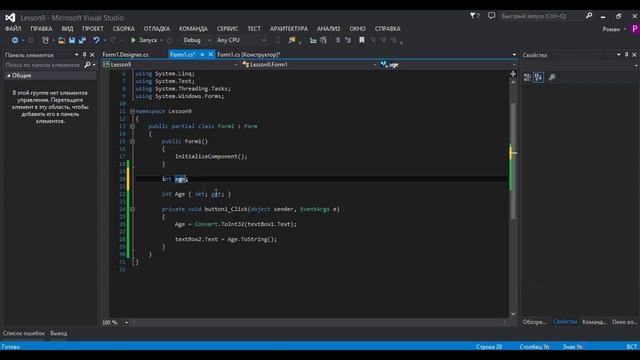Sort properties alphabetically icon
Viewport: 640px width, 360px height.
coord(538,77)
